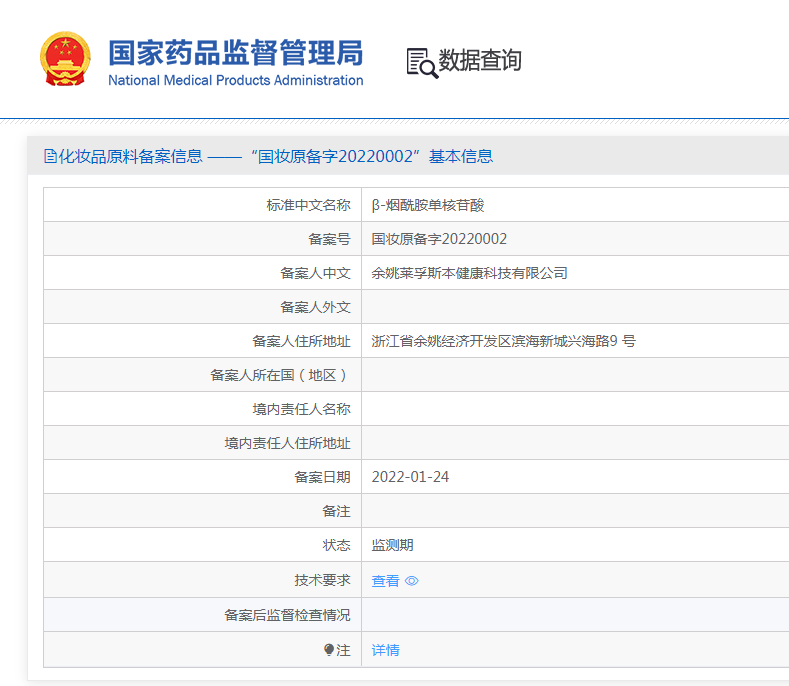789x686 pixels.
Task: Click the National Medical Products Administration text
Action: pyautogui.click(x=235, y=81)
